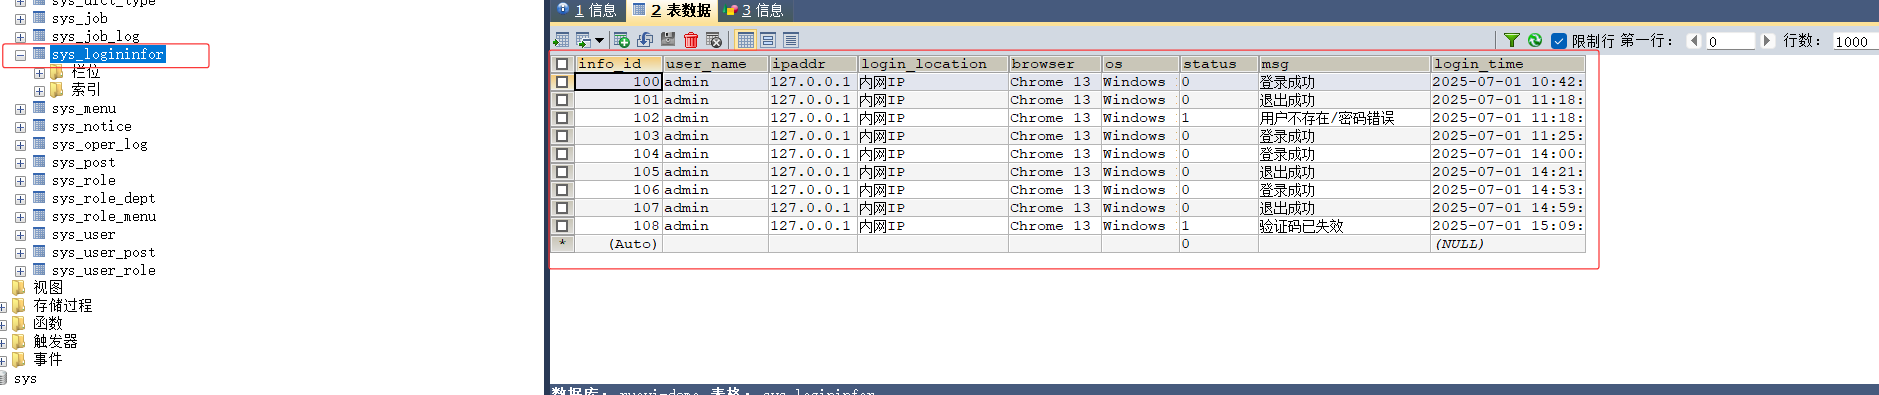Click the 触发器 folder icon
Screen dimensions: 1879x395
(19, 341)
